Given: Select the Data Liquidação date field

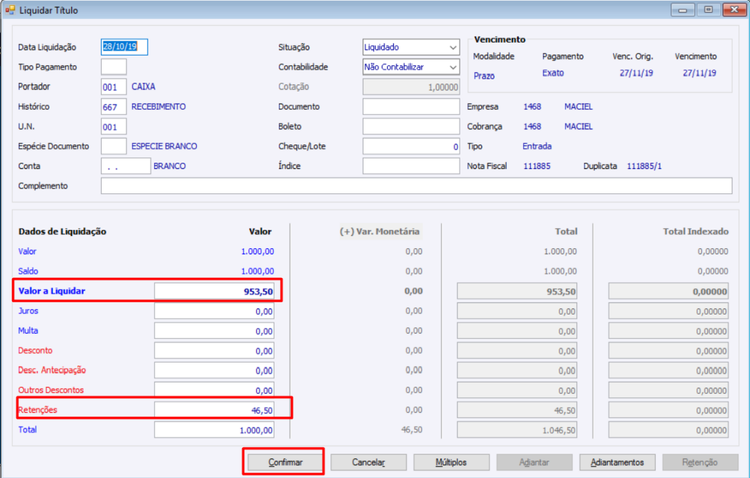Looking at the screenshot, I should coord(124,47).
